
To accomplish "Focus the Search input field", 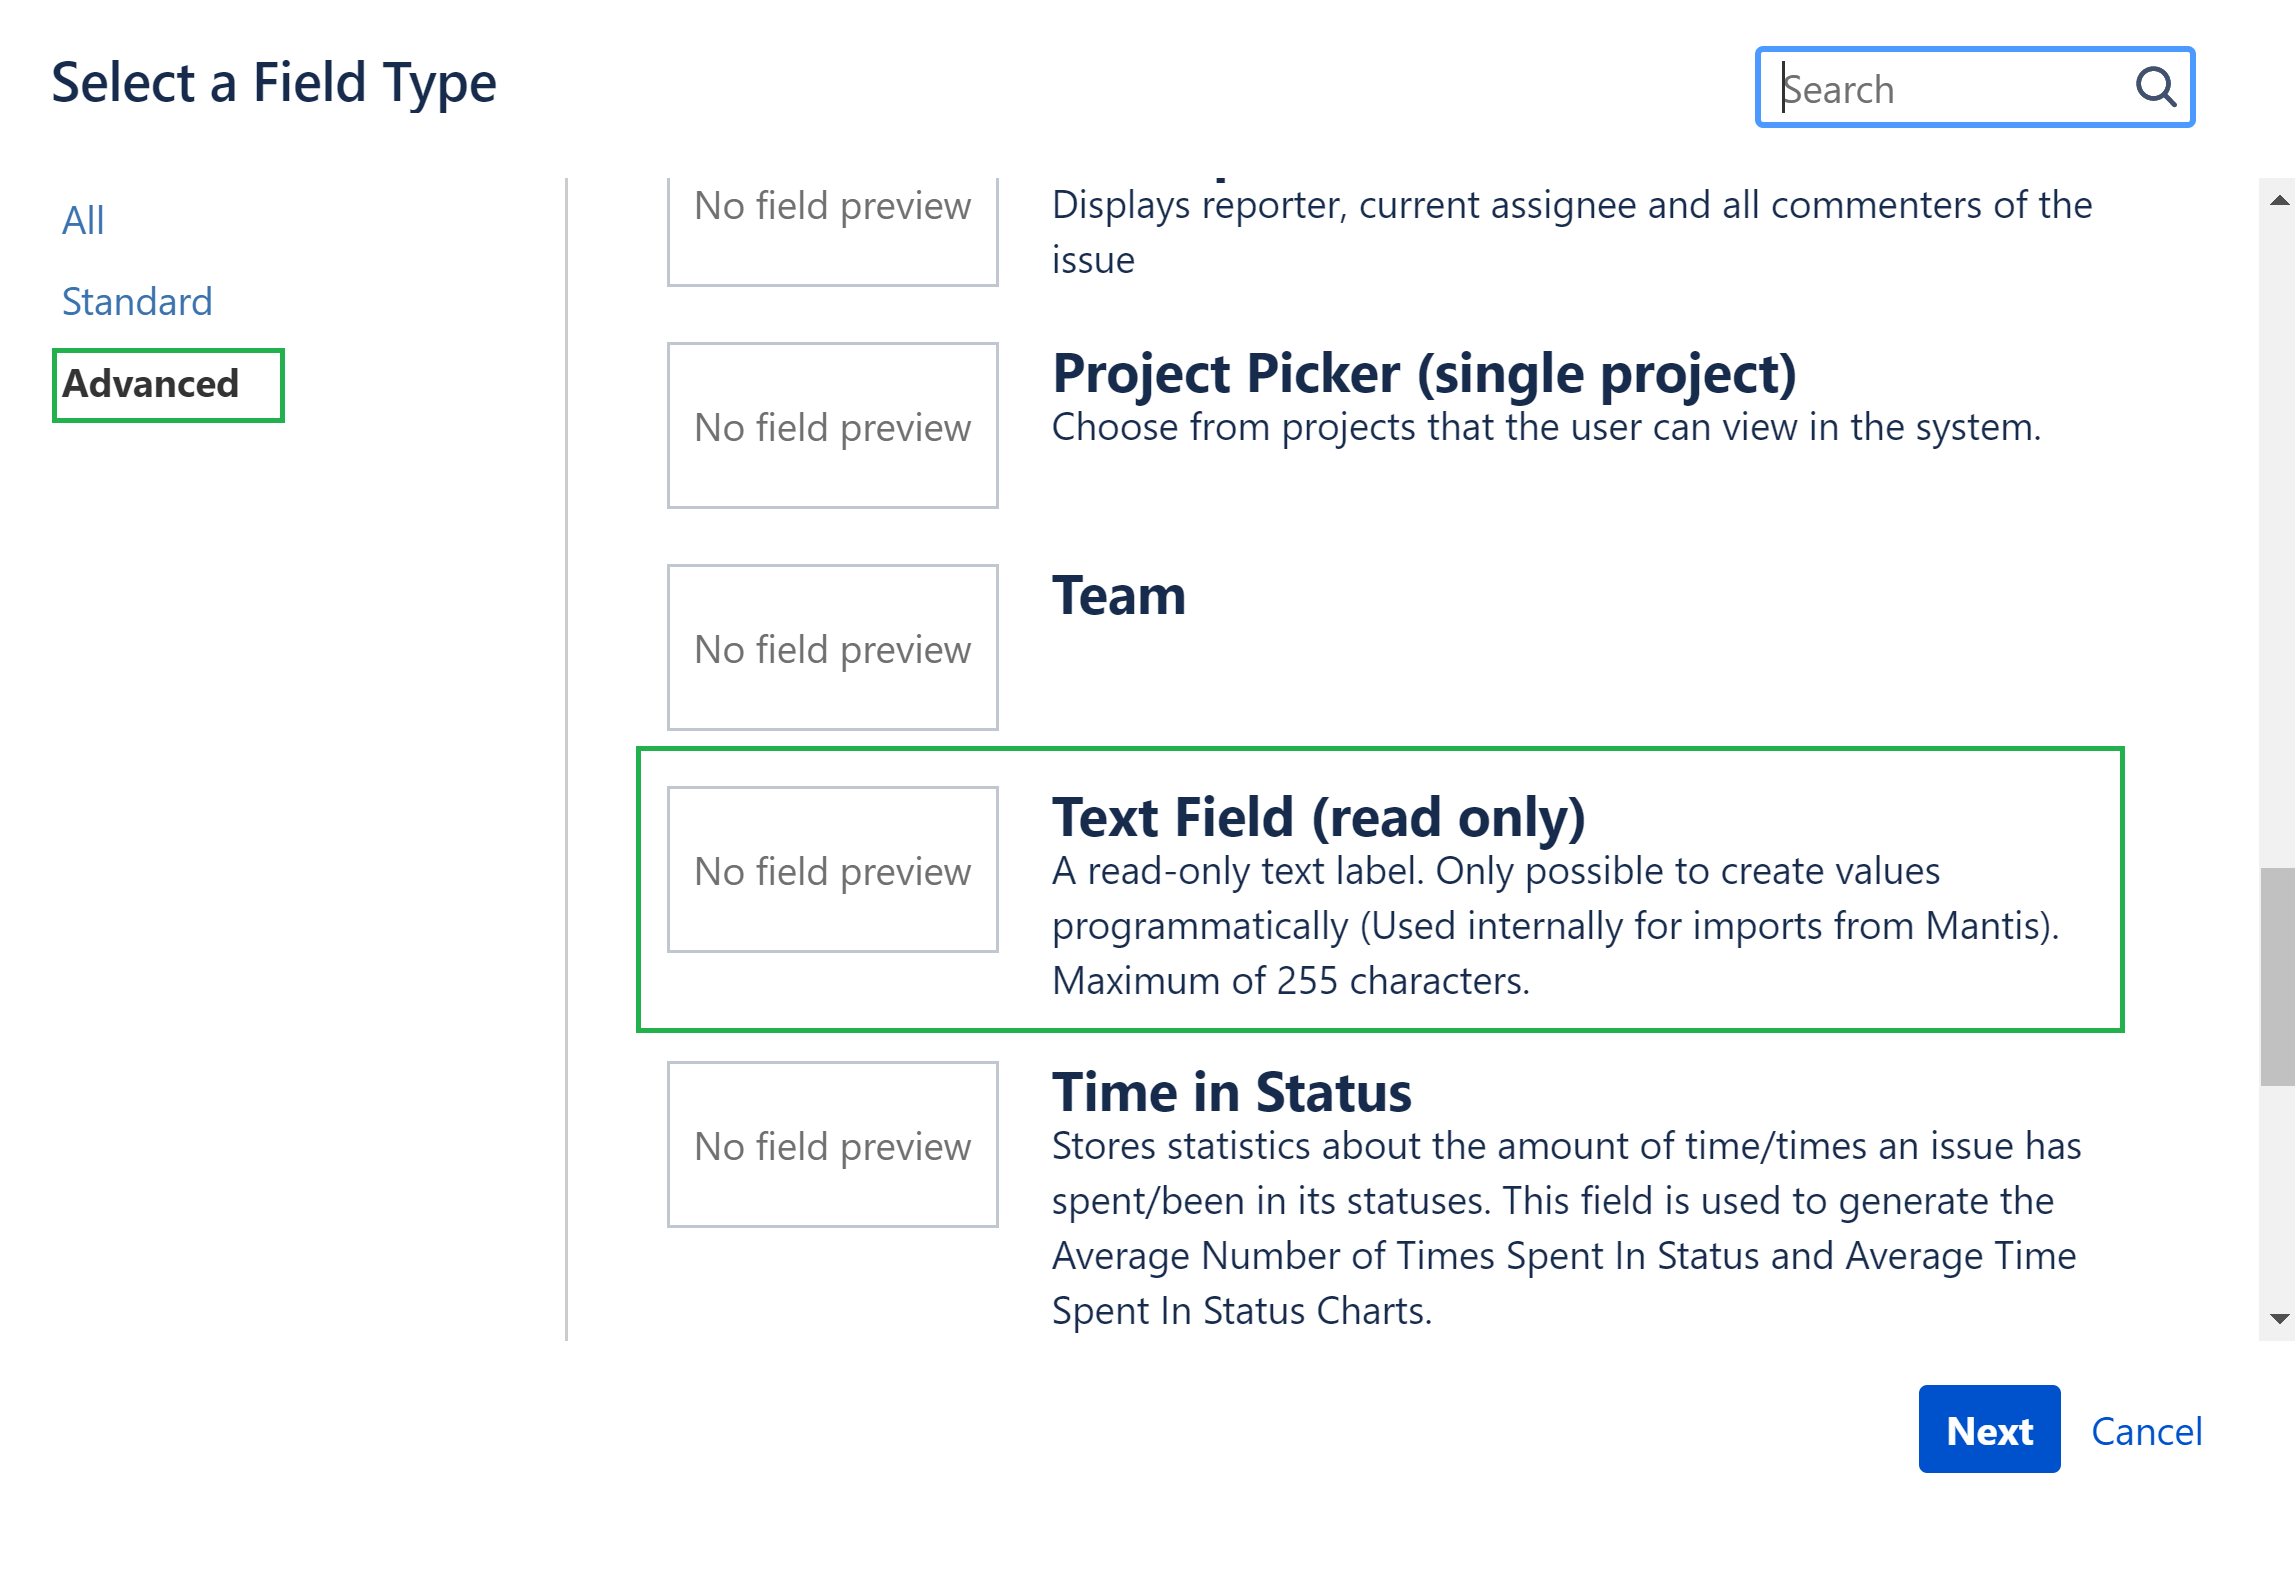I will (1974, 87).
